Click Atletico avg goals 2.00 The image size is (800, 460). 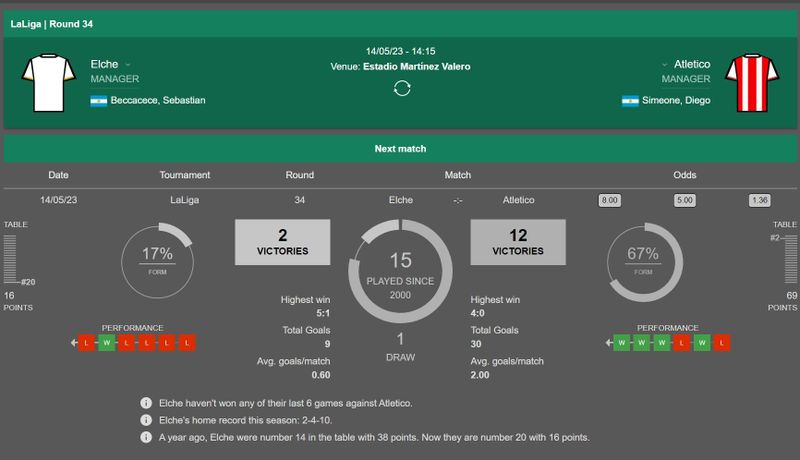tap(480, 375)
